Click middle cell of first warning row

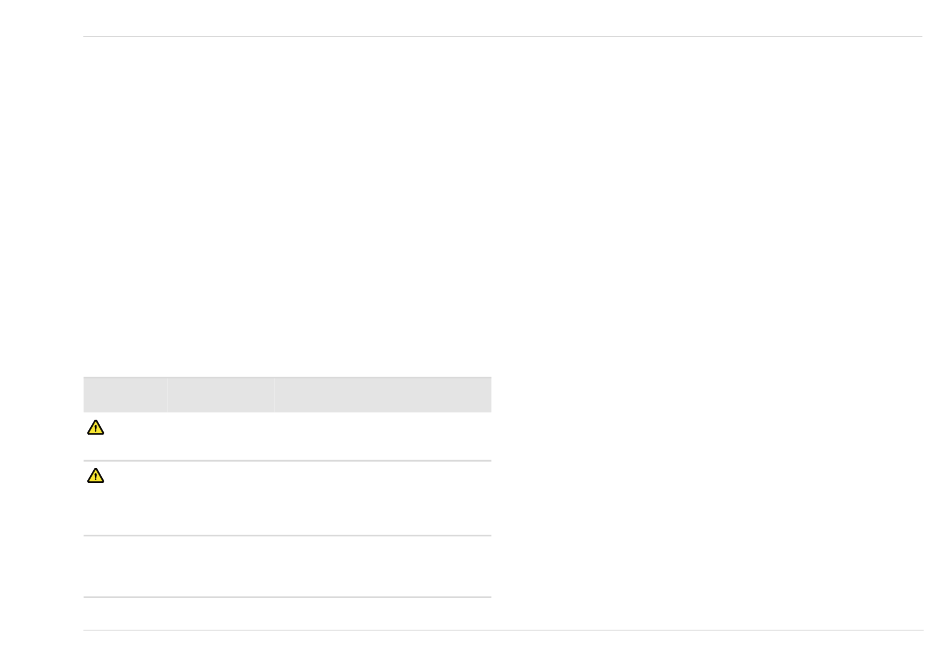click(x=220, y=436)
